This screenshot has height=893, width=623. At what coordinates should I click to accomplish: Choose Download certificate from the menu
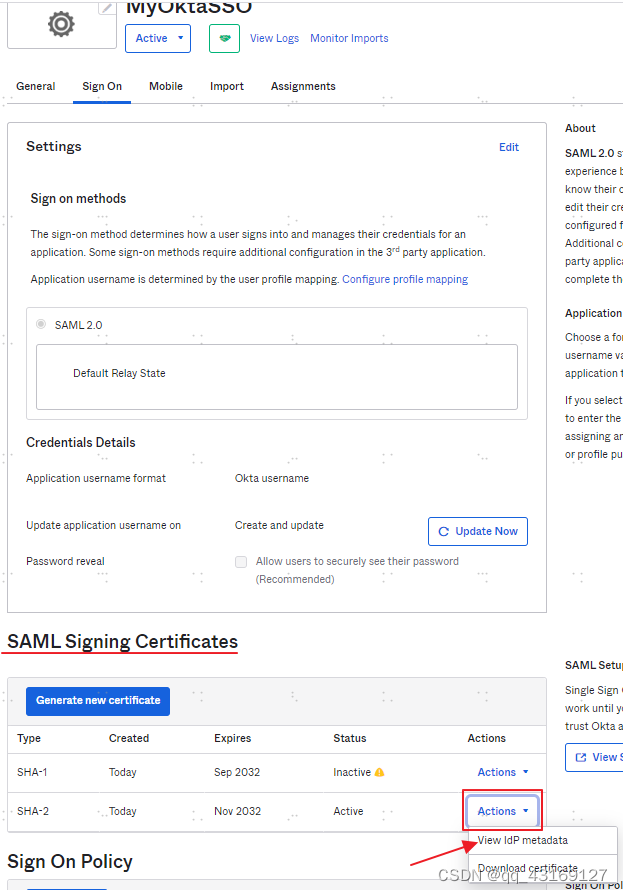tap(527, 867)
